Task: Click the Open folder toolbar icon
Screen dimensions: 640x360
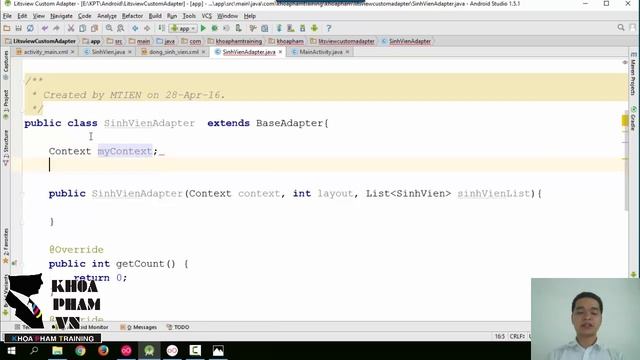Action: point(7,28)
